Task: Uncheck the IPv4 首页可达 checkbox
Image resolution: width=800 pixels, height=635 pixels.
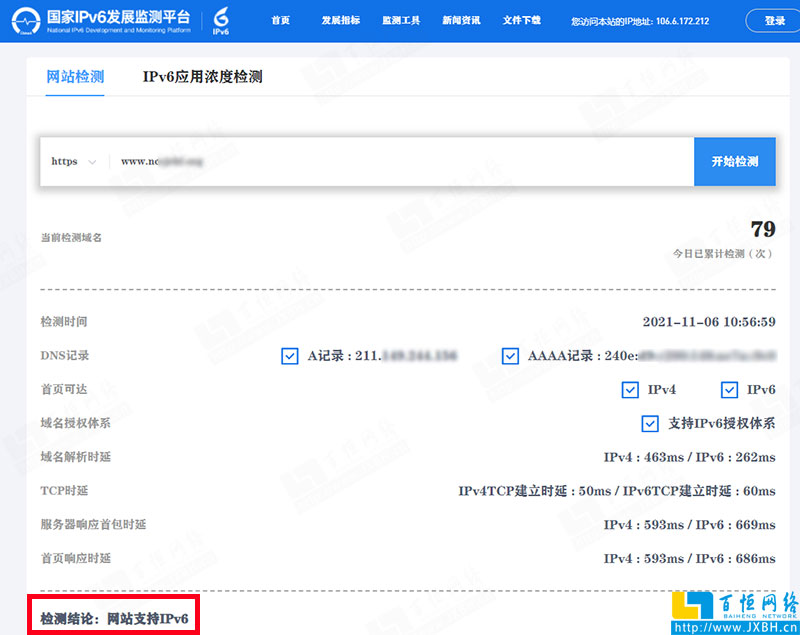Action: (x=631, y=390)
